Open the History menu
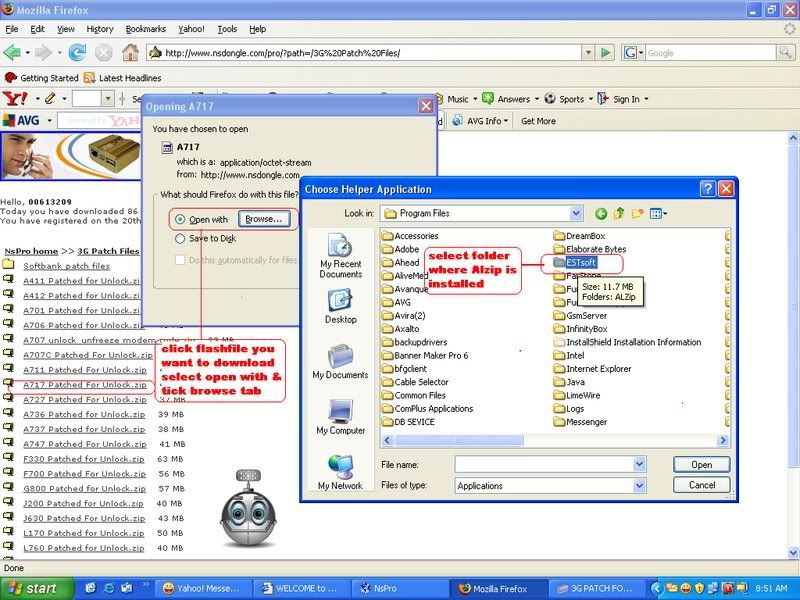Image resolution: width=800 pixels, height=600 pixels. (99, 29)
